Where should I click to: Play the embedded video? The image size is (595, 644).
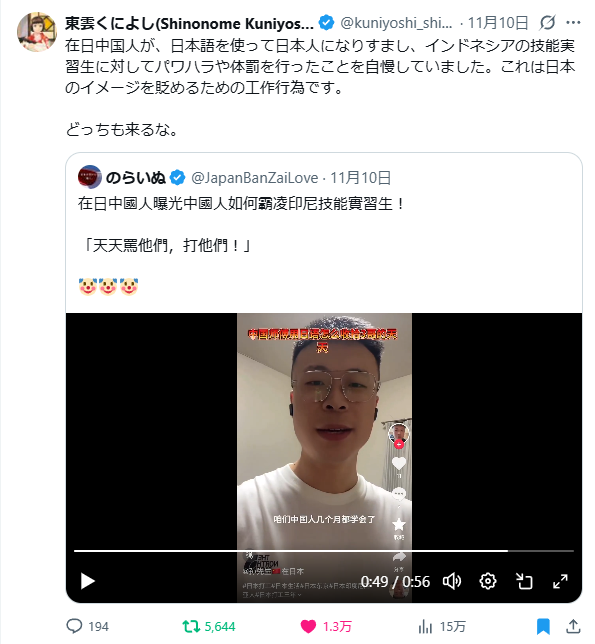point(87,581)
